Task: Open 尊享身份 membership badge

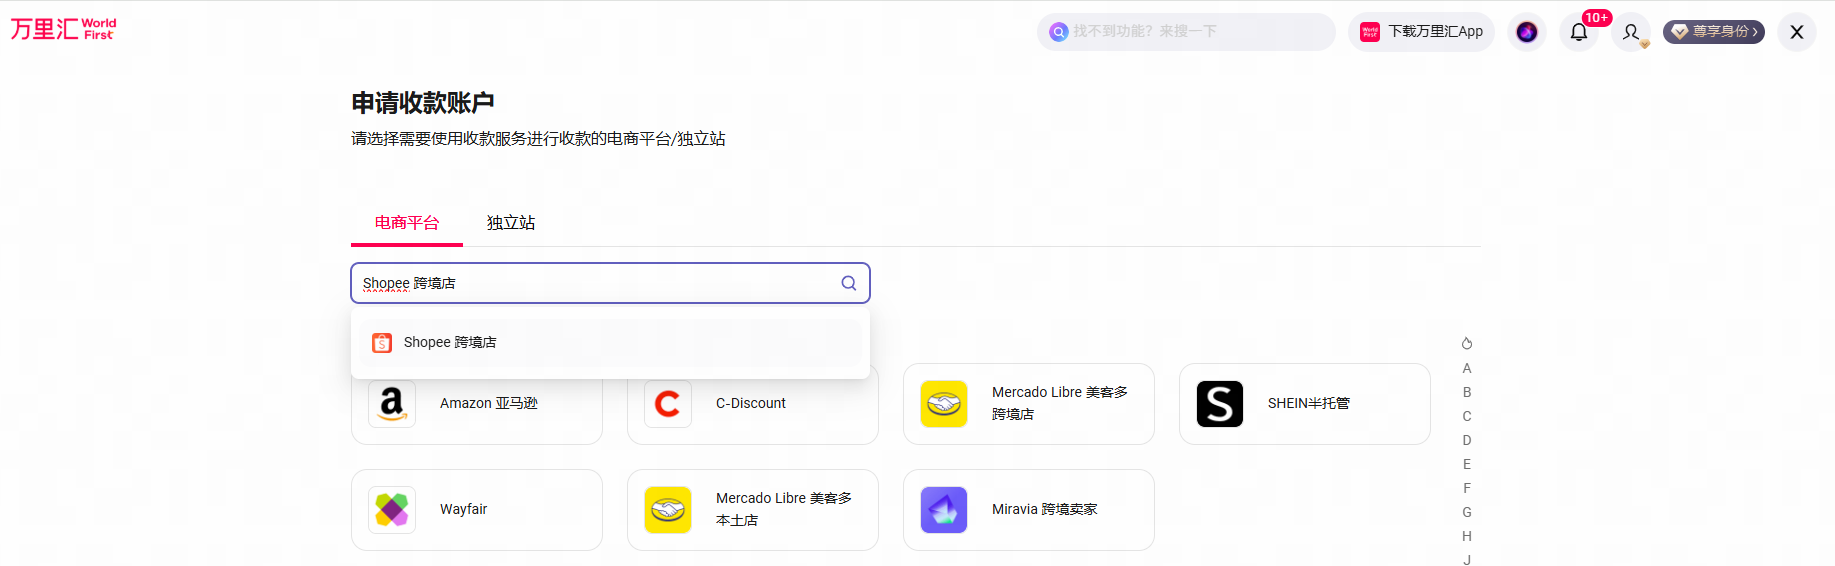Action: (x=1714, y=32)
